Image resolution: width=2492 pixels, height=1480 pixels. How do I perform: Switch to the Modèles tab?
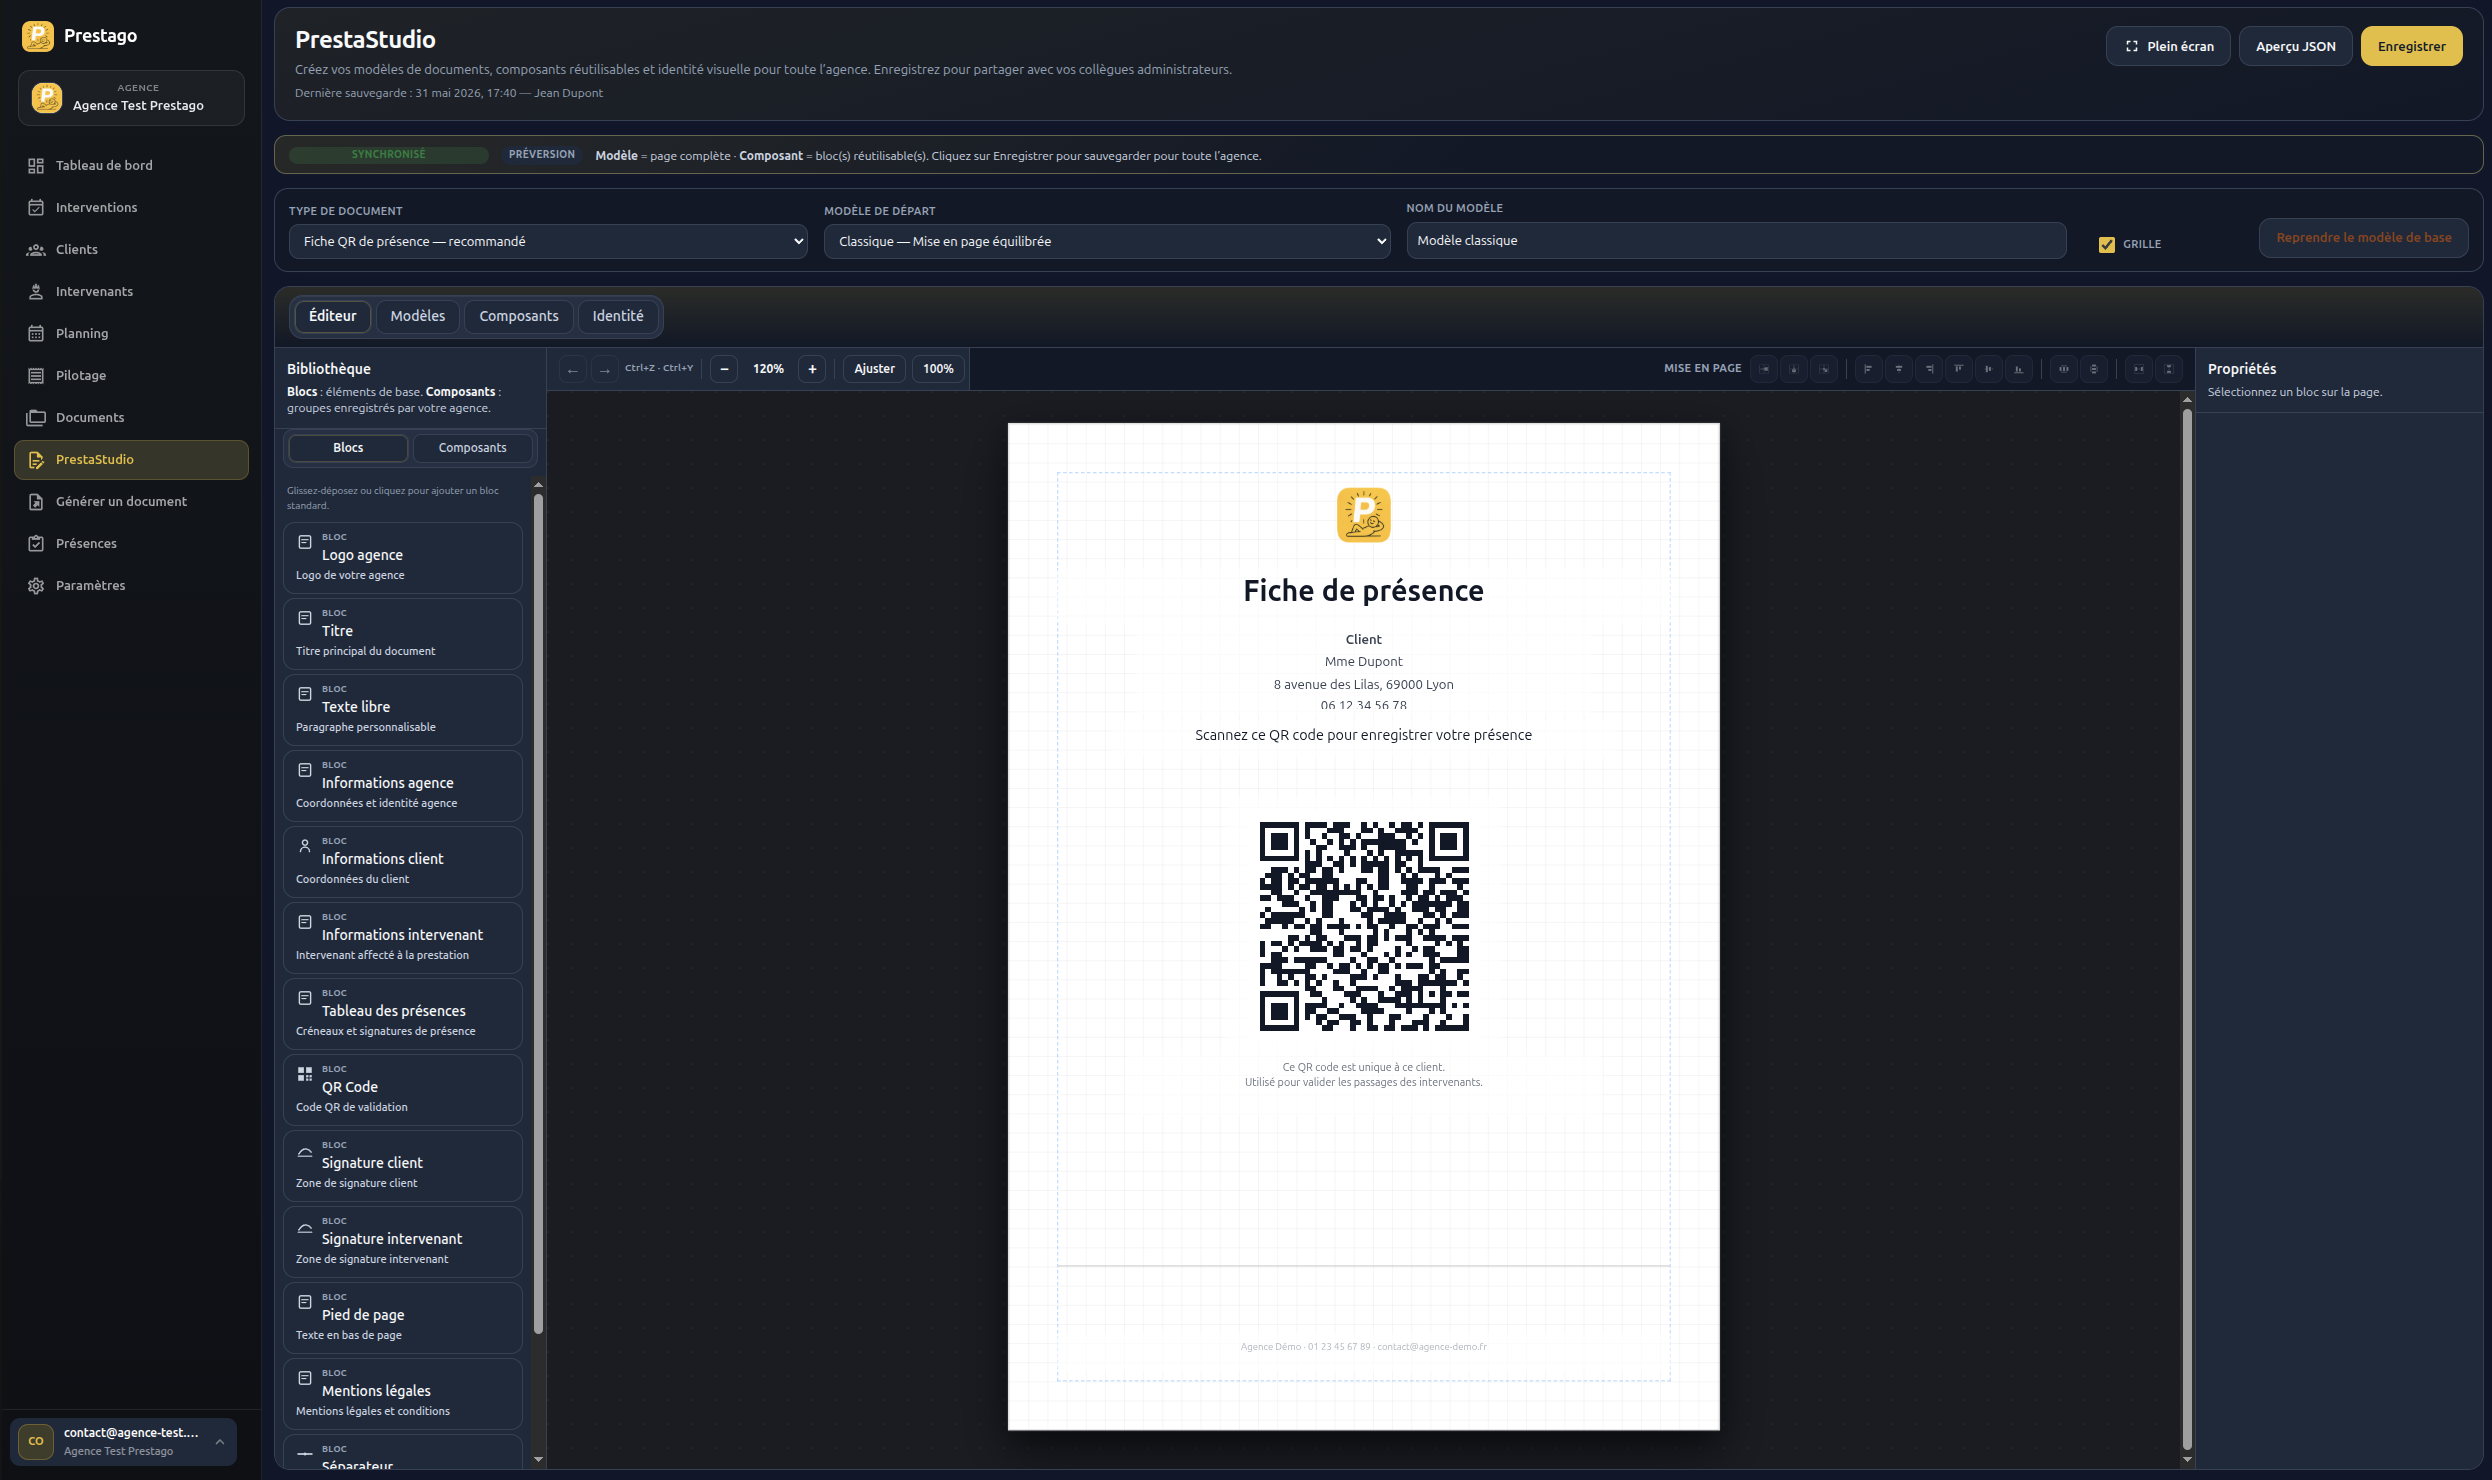click(x=418, y=316)
